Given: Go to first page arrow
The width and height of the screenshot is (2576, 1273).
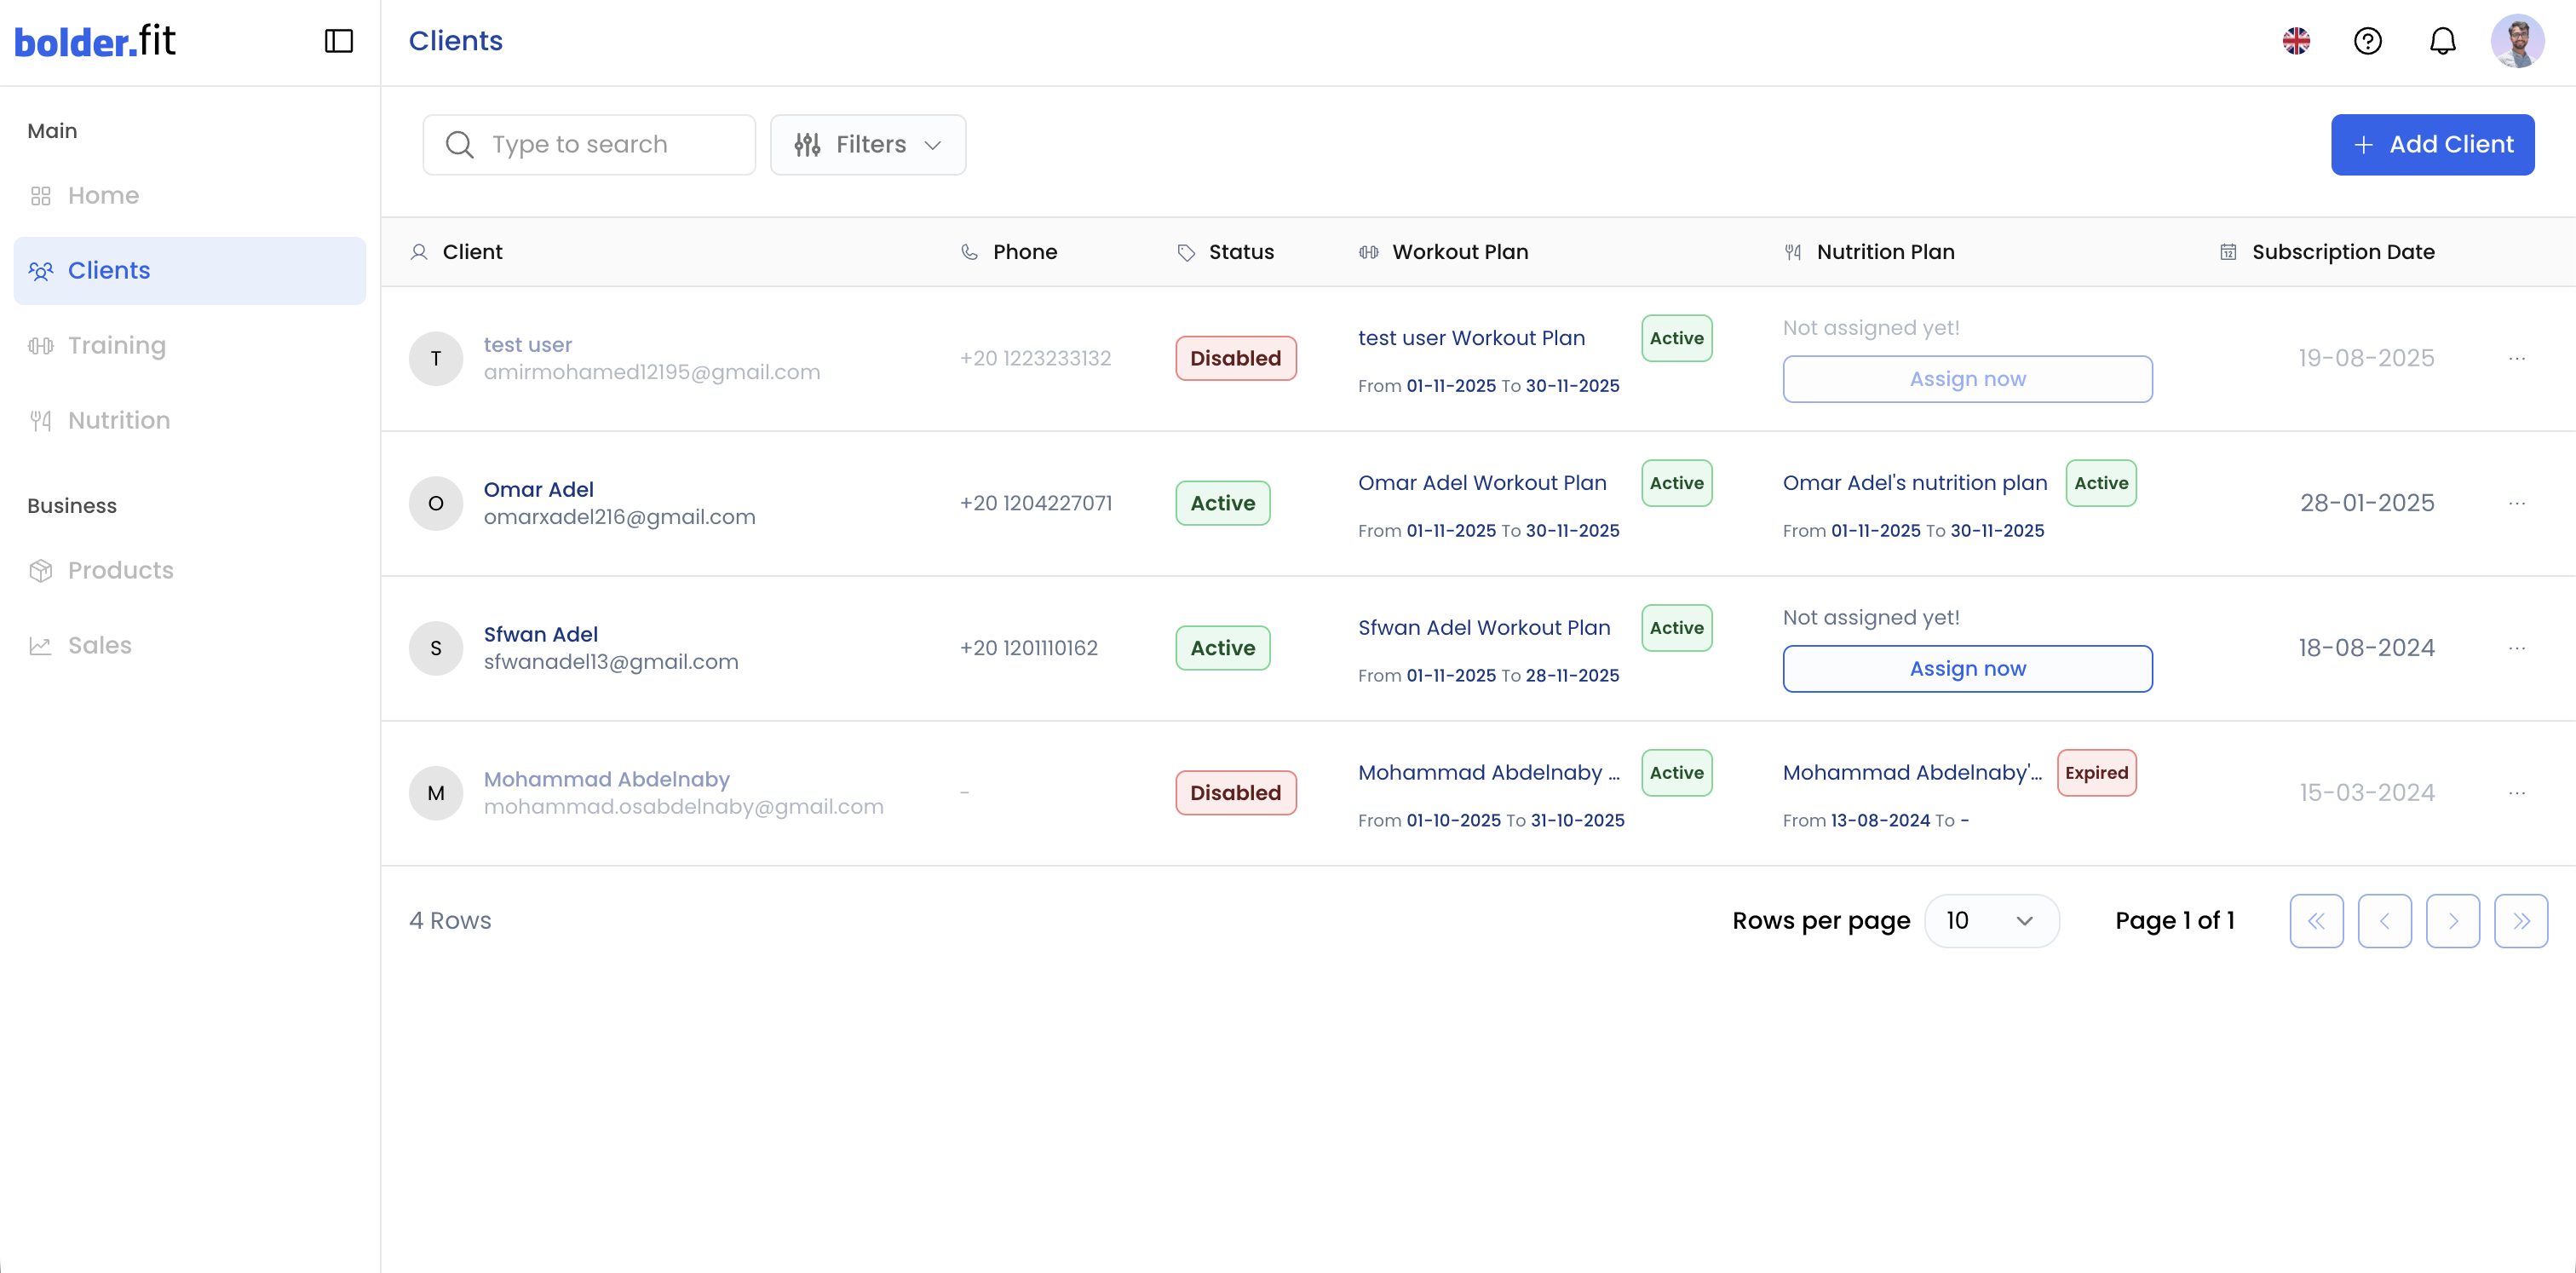Looking at the screenshot, I should coord(2316,920).
